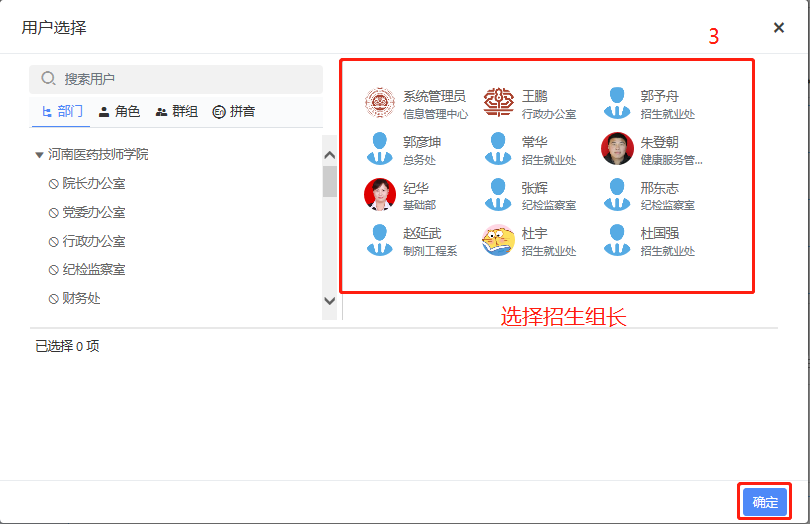Screen dimensions: 810x524
Task: Click the 系统管理员 avatar logo
Action: (380, 103)
